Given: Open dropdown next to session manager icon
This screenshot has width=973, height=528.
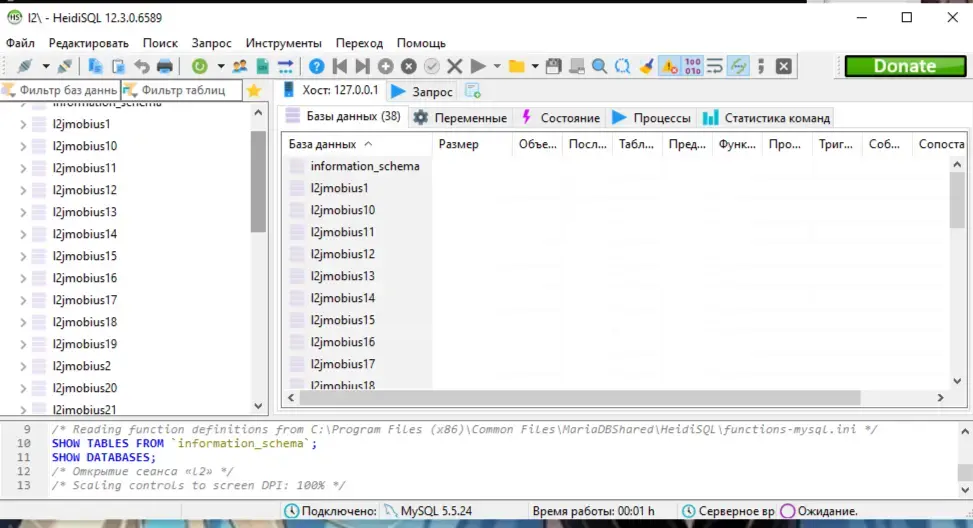Looking at the screenshot, I should pyautogui.click(x=45, y=66).
